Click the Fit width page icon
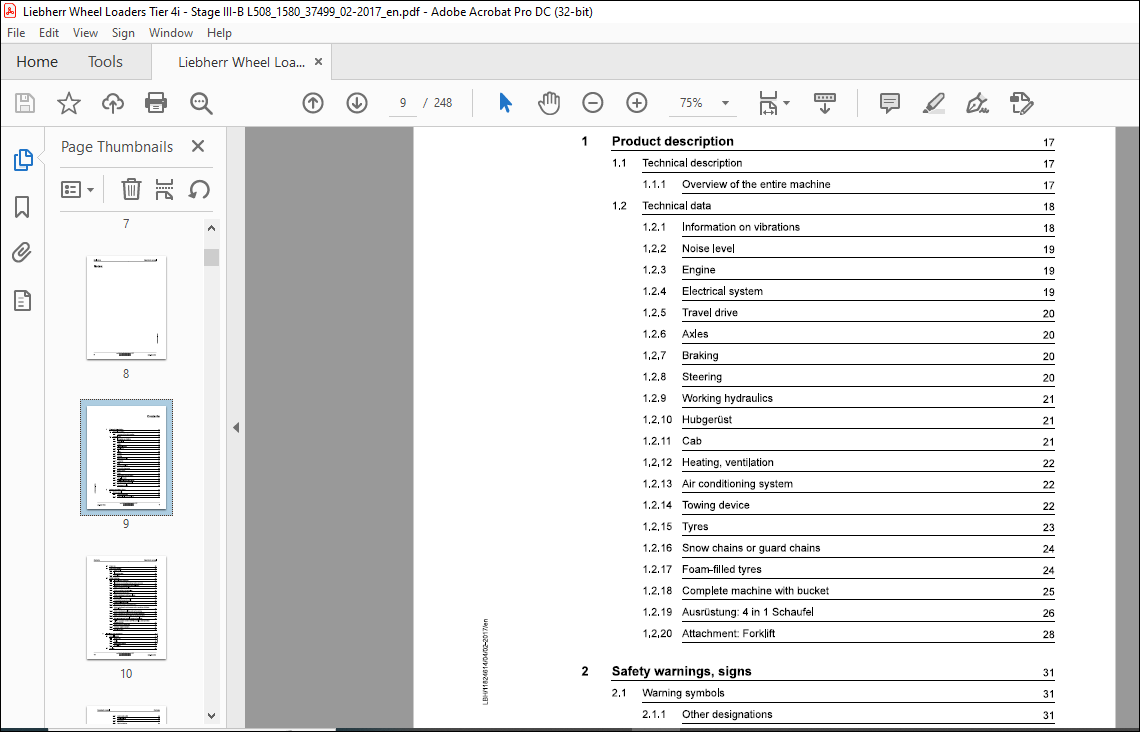 click(x=768, y=103)
